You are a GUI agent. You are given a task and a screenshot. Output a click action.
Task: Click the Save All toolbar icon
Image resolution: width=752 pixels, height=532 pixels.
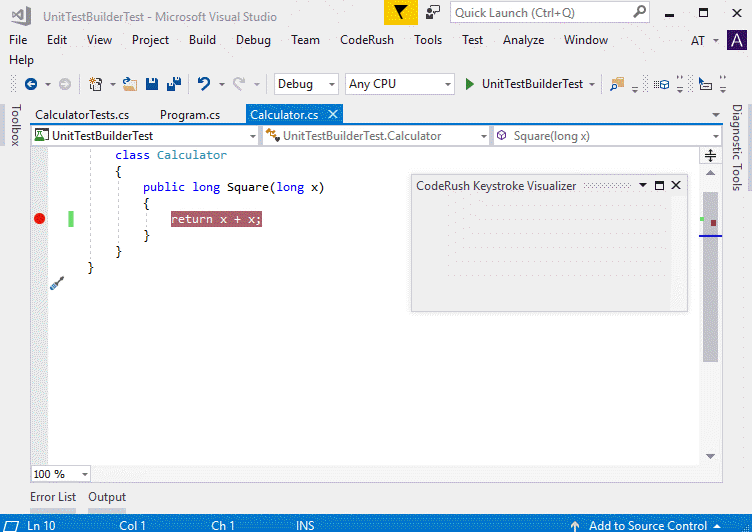click(173, 84)
